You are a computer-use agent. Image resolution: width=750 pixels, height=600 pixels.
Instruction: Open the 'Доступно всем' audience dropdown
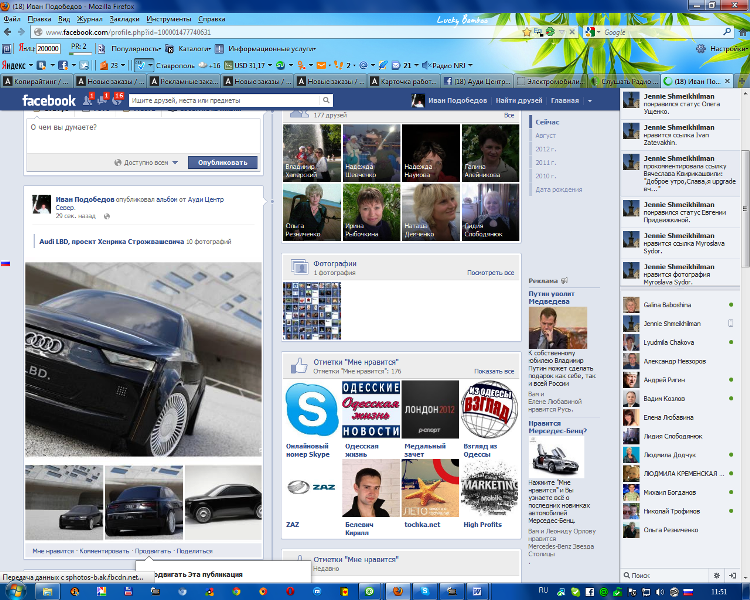tap(146, 163)
